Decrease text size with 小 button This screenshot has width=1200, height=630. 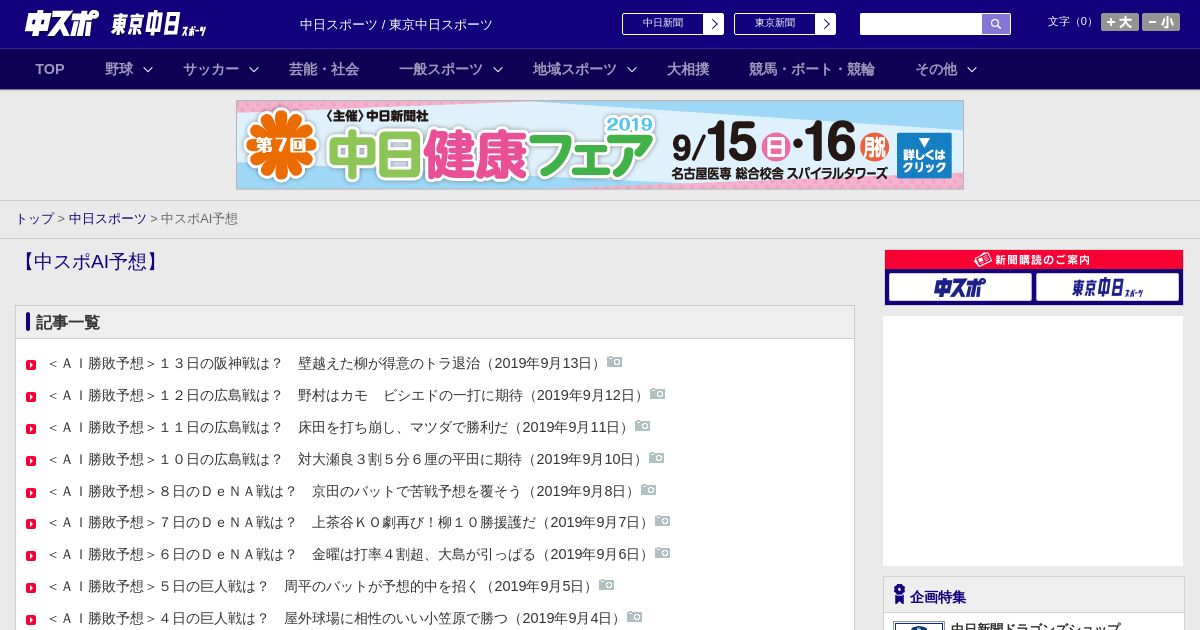(1161, 22)
